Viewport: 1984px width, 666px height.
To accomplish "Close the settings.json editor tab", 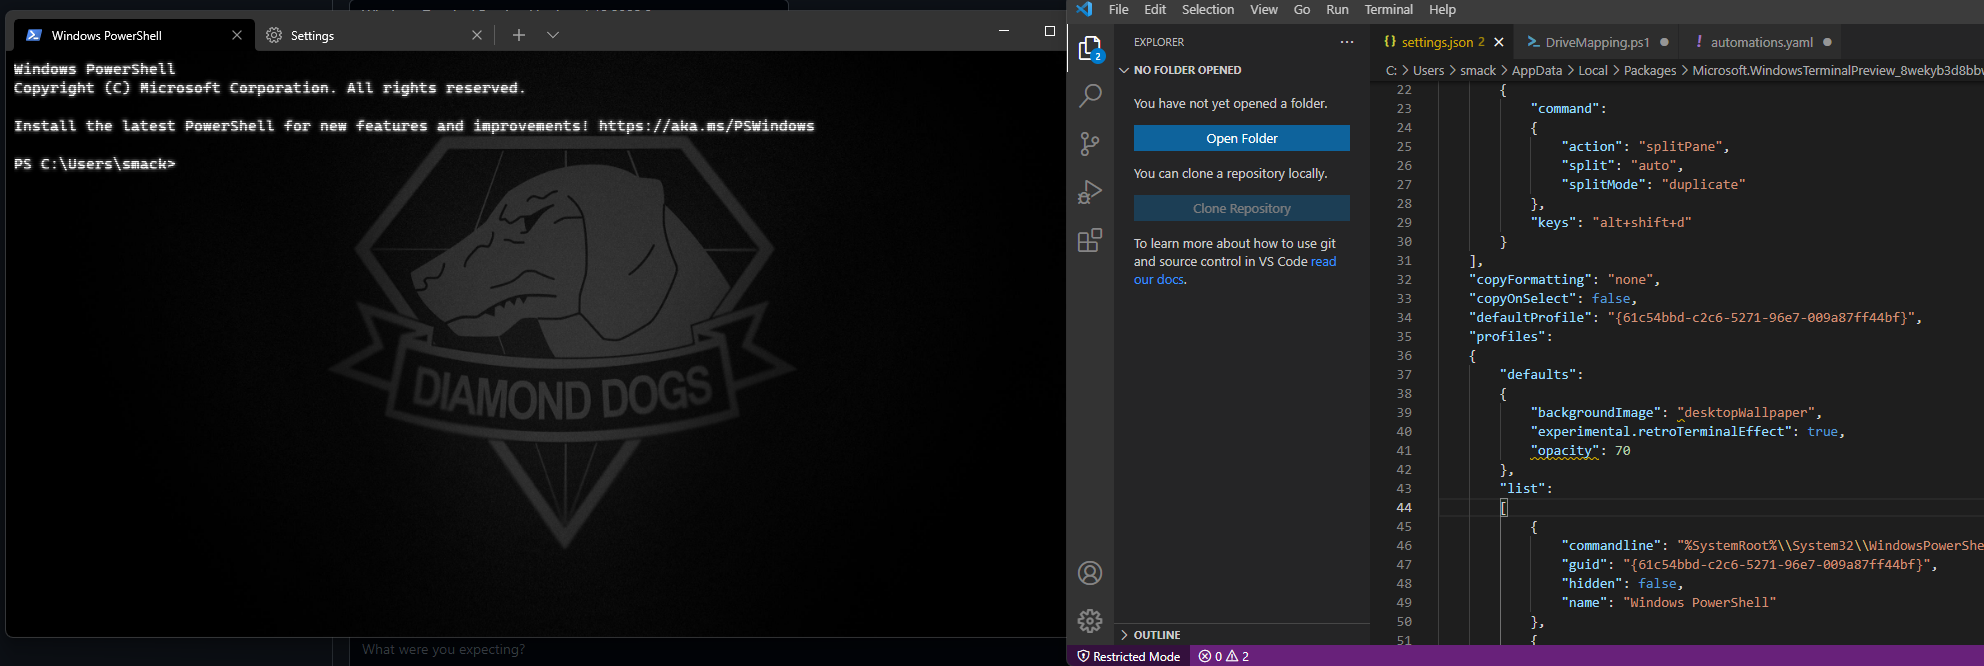I will click(x=1499, y=42).
